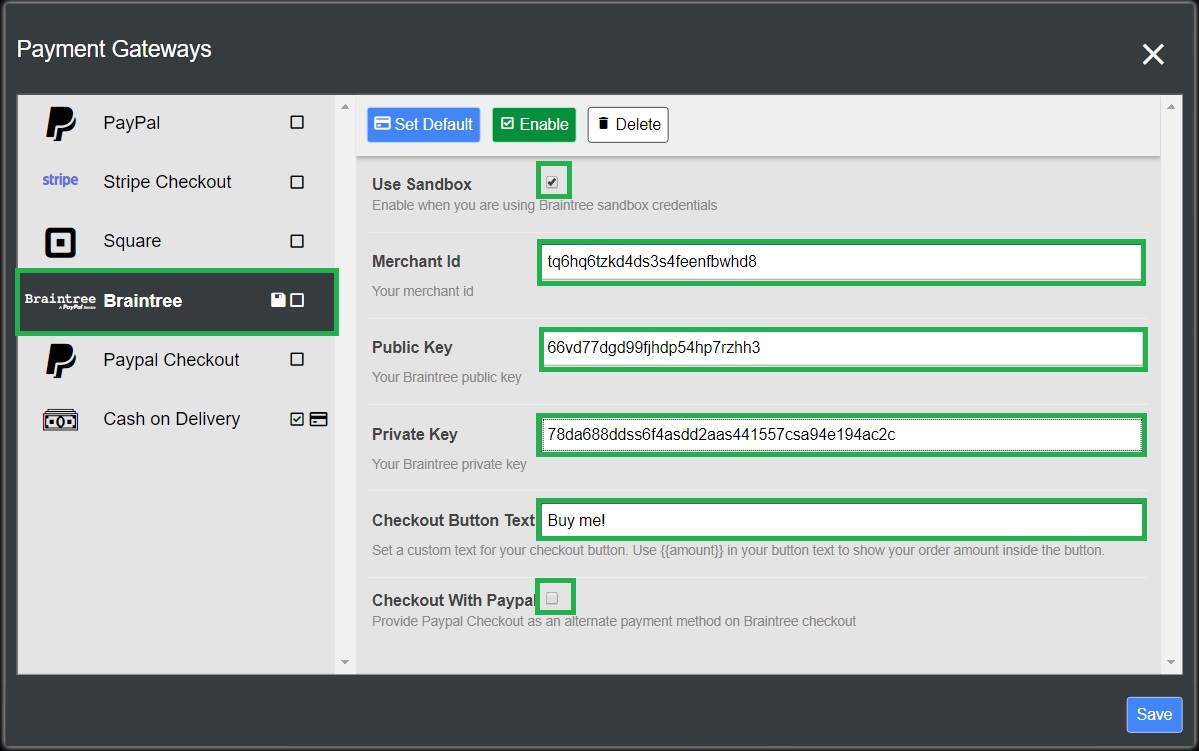Click the unsaved disk icon in Braintree row
Viewport: 1199px width, 751px height.
278,301
